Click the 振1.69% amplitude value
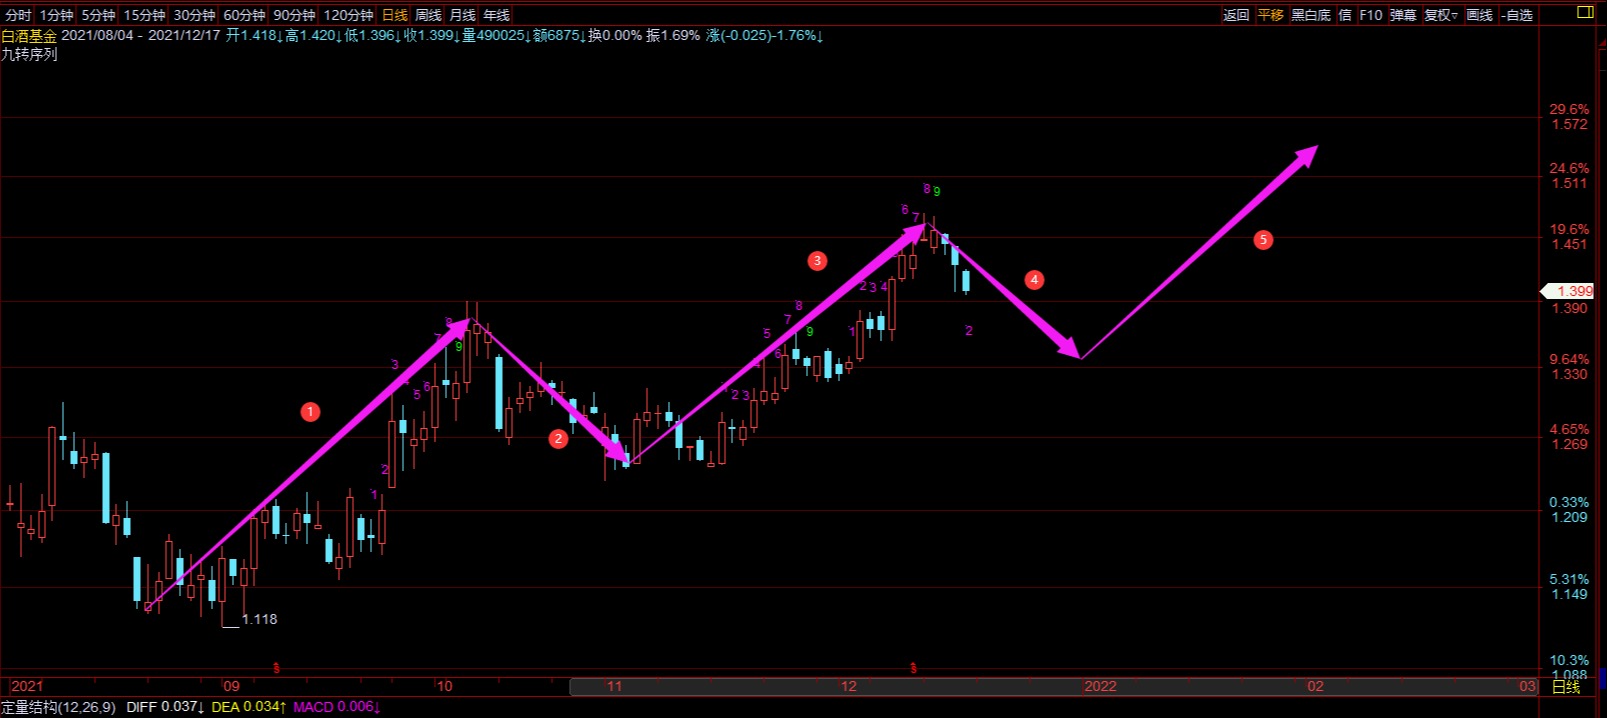Screen dimensions: 1607x718 click(673, 36)
